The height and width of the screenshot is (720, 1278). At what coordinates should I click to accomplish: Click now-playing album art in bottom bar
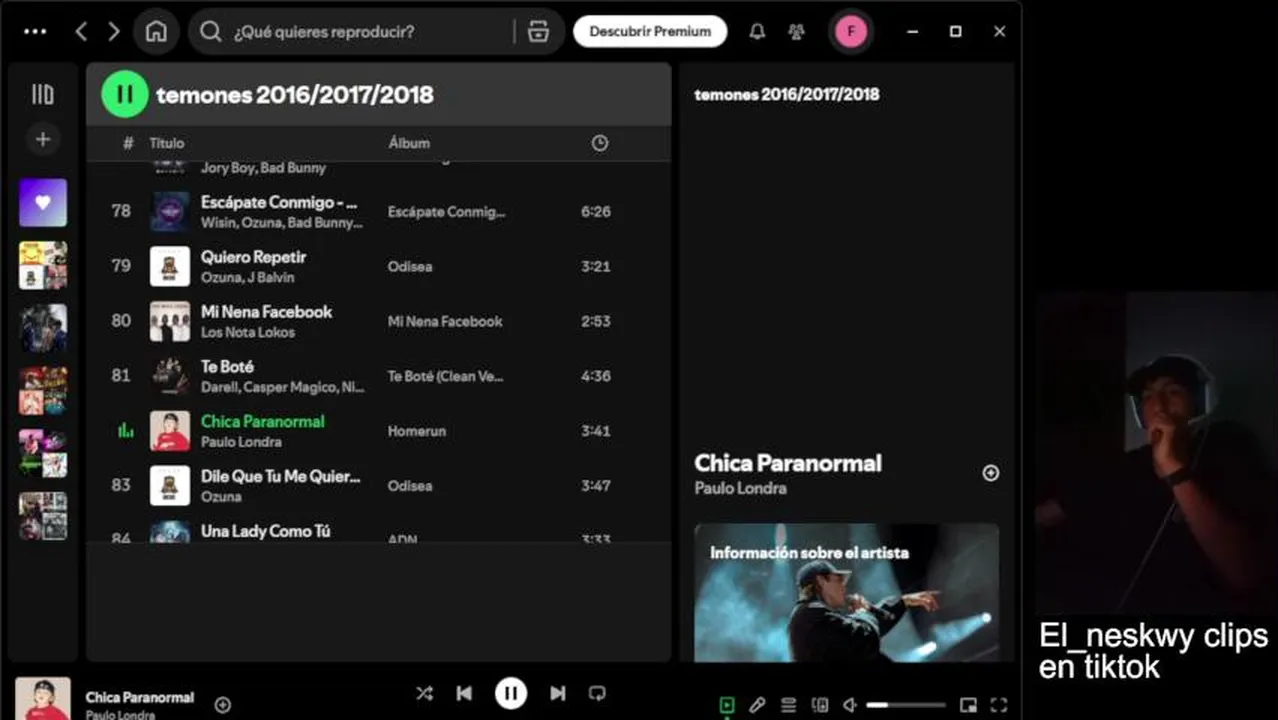[43, 698]
